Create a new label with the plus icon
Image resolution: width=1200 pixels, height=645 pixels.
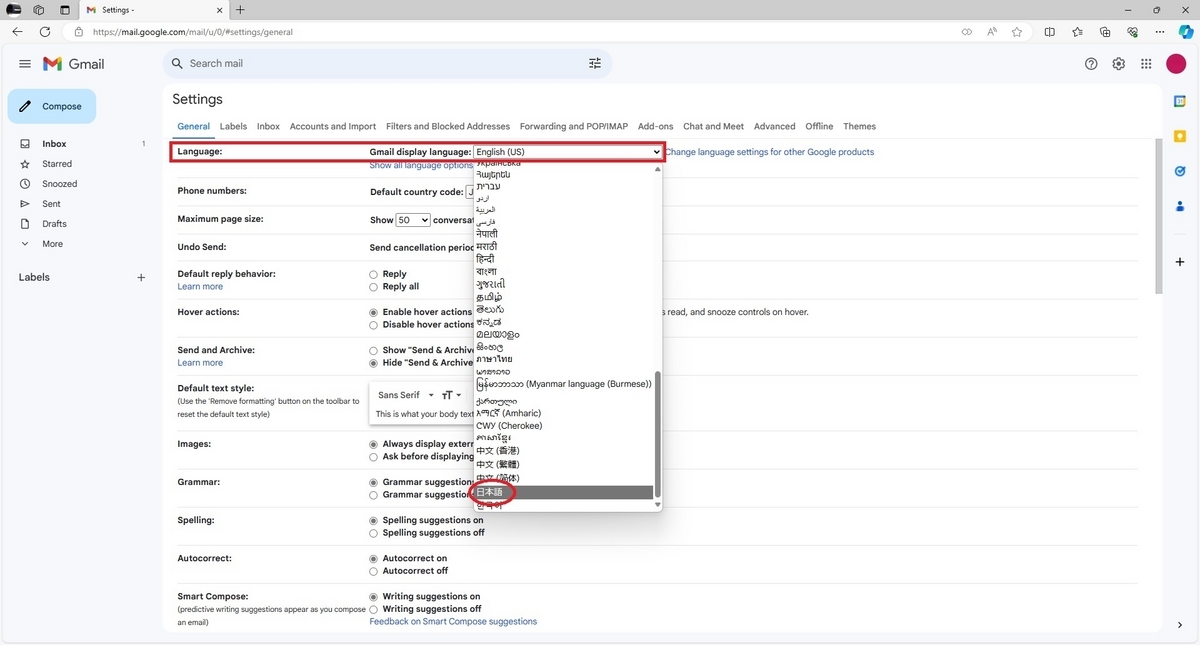[x=141, y=278]
